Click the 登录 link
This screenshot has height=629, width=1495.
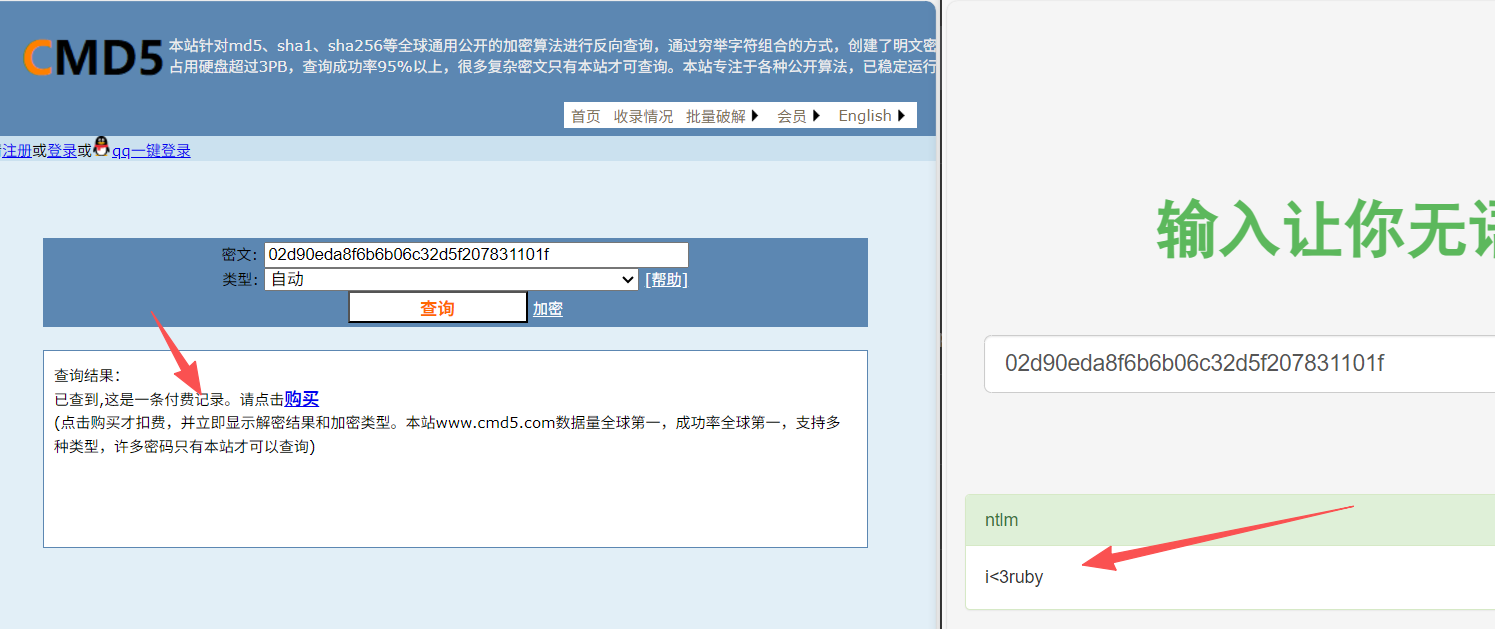coord(62,151)
